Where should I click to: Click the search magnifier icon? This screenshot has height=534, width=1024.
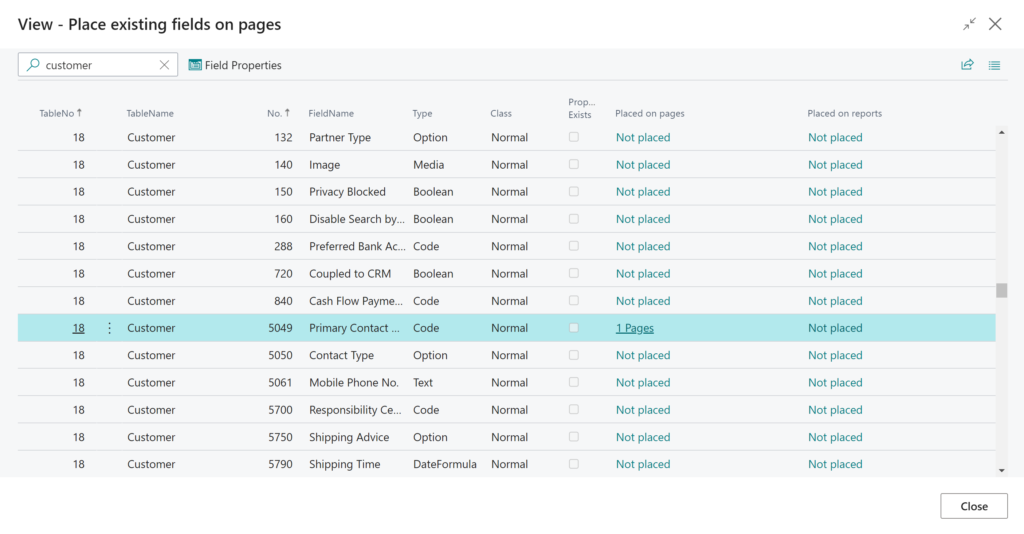33,65
